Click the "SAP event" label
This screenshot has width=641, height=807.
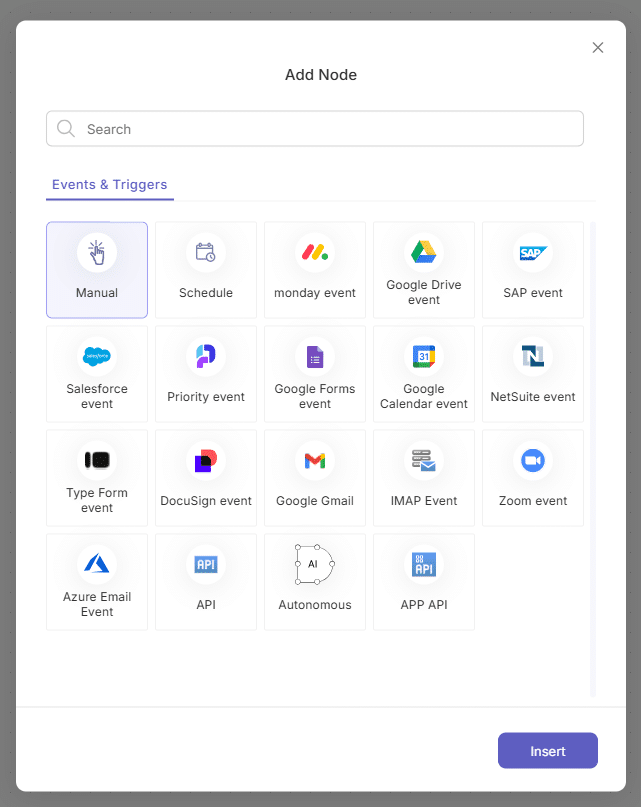(x=533, y=293)
